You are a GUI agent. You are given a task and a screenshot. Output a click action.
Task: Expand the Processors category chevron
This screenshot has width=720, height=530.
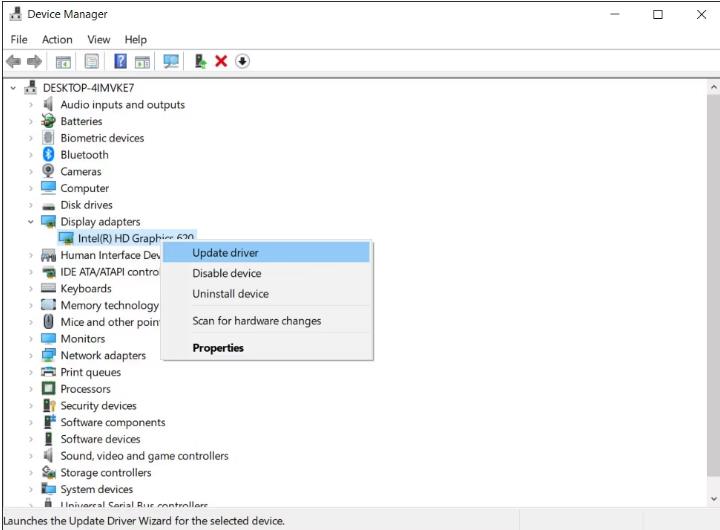(x=31, y=389)
